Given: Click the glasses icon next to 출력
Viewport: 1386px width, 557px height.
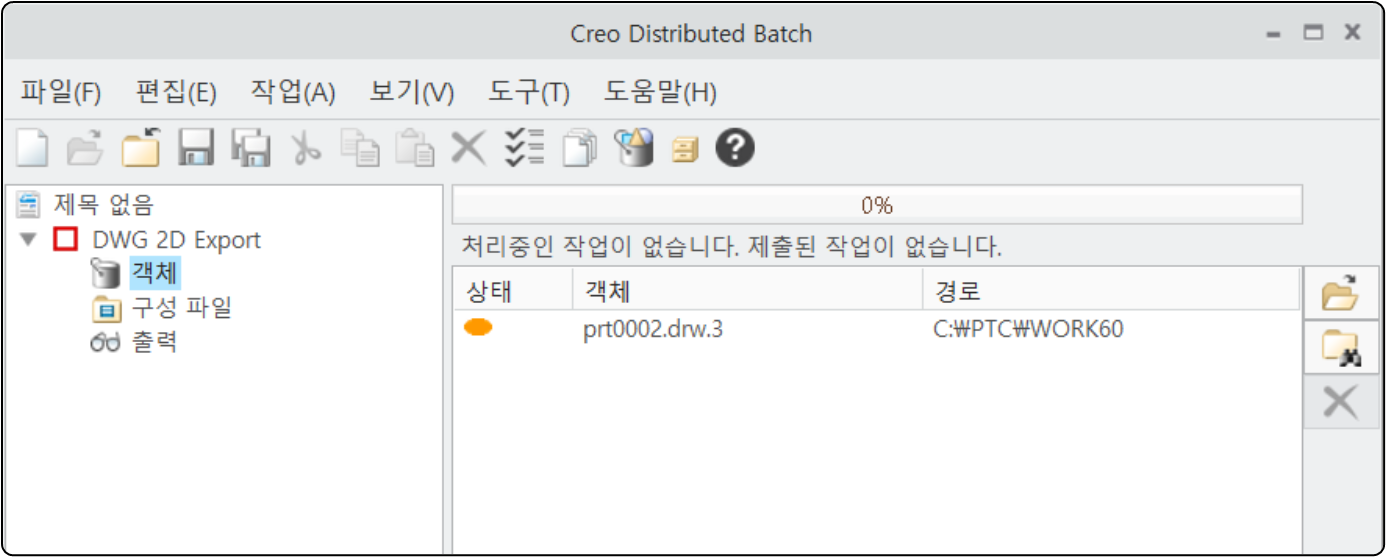Looking at the screenshot, I should [x=104, y=342].
